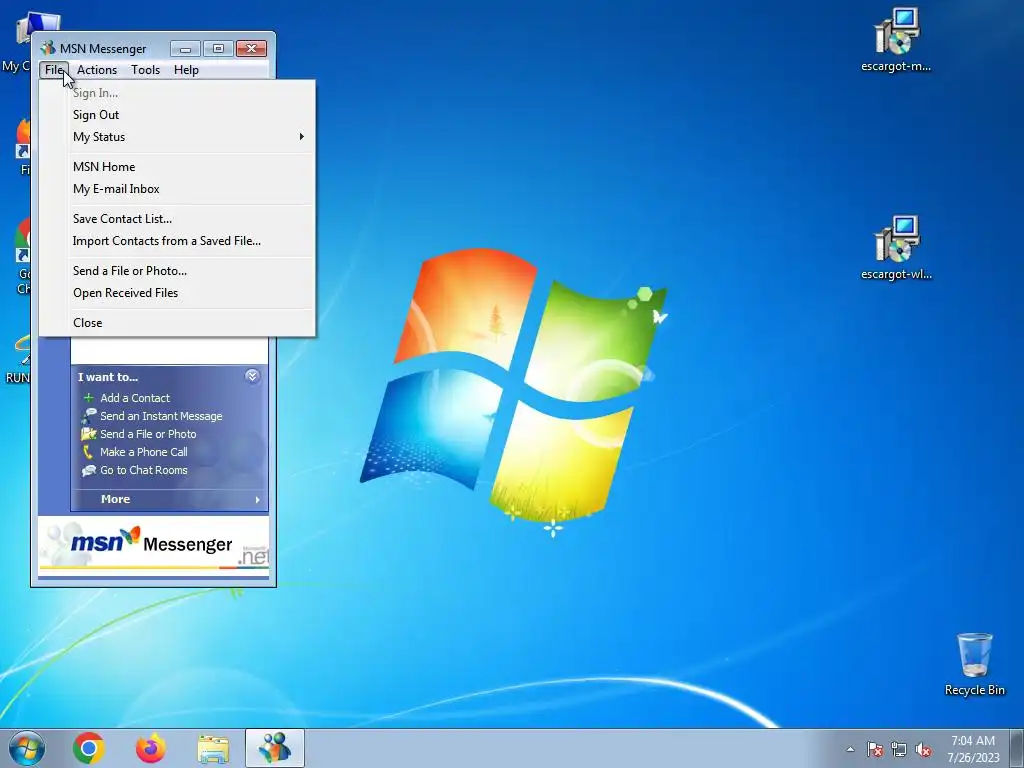The image size is (1024, 768).
Task: Close the MSN Messenger window
Action: point(251,48)
